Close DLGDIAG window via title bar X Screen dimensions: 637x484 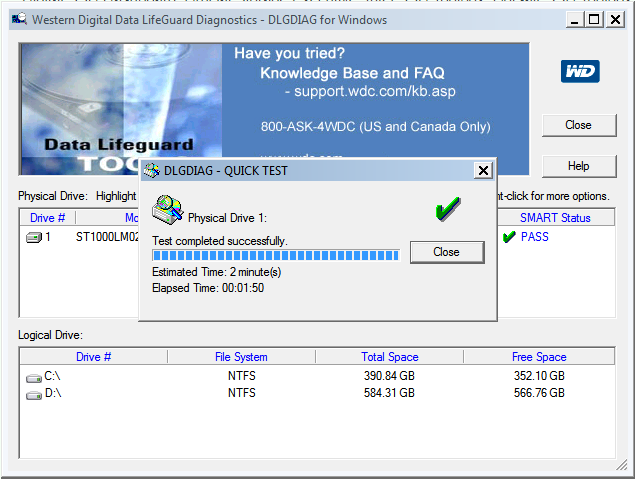615,20
